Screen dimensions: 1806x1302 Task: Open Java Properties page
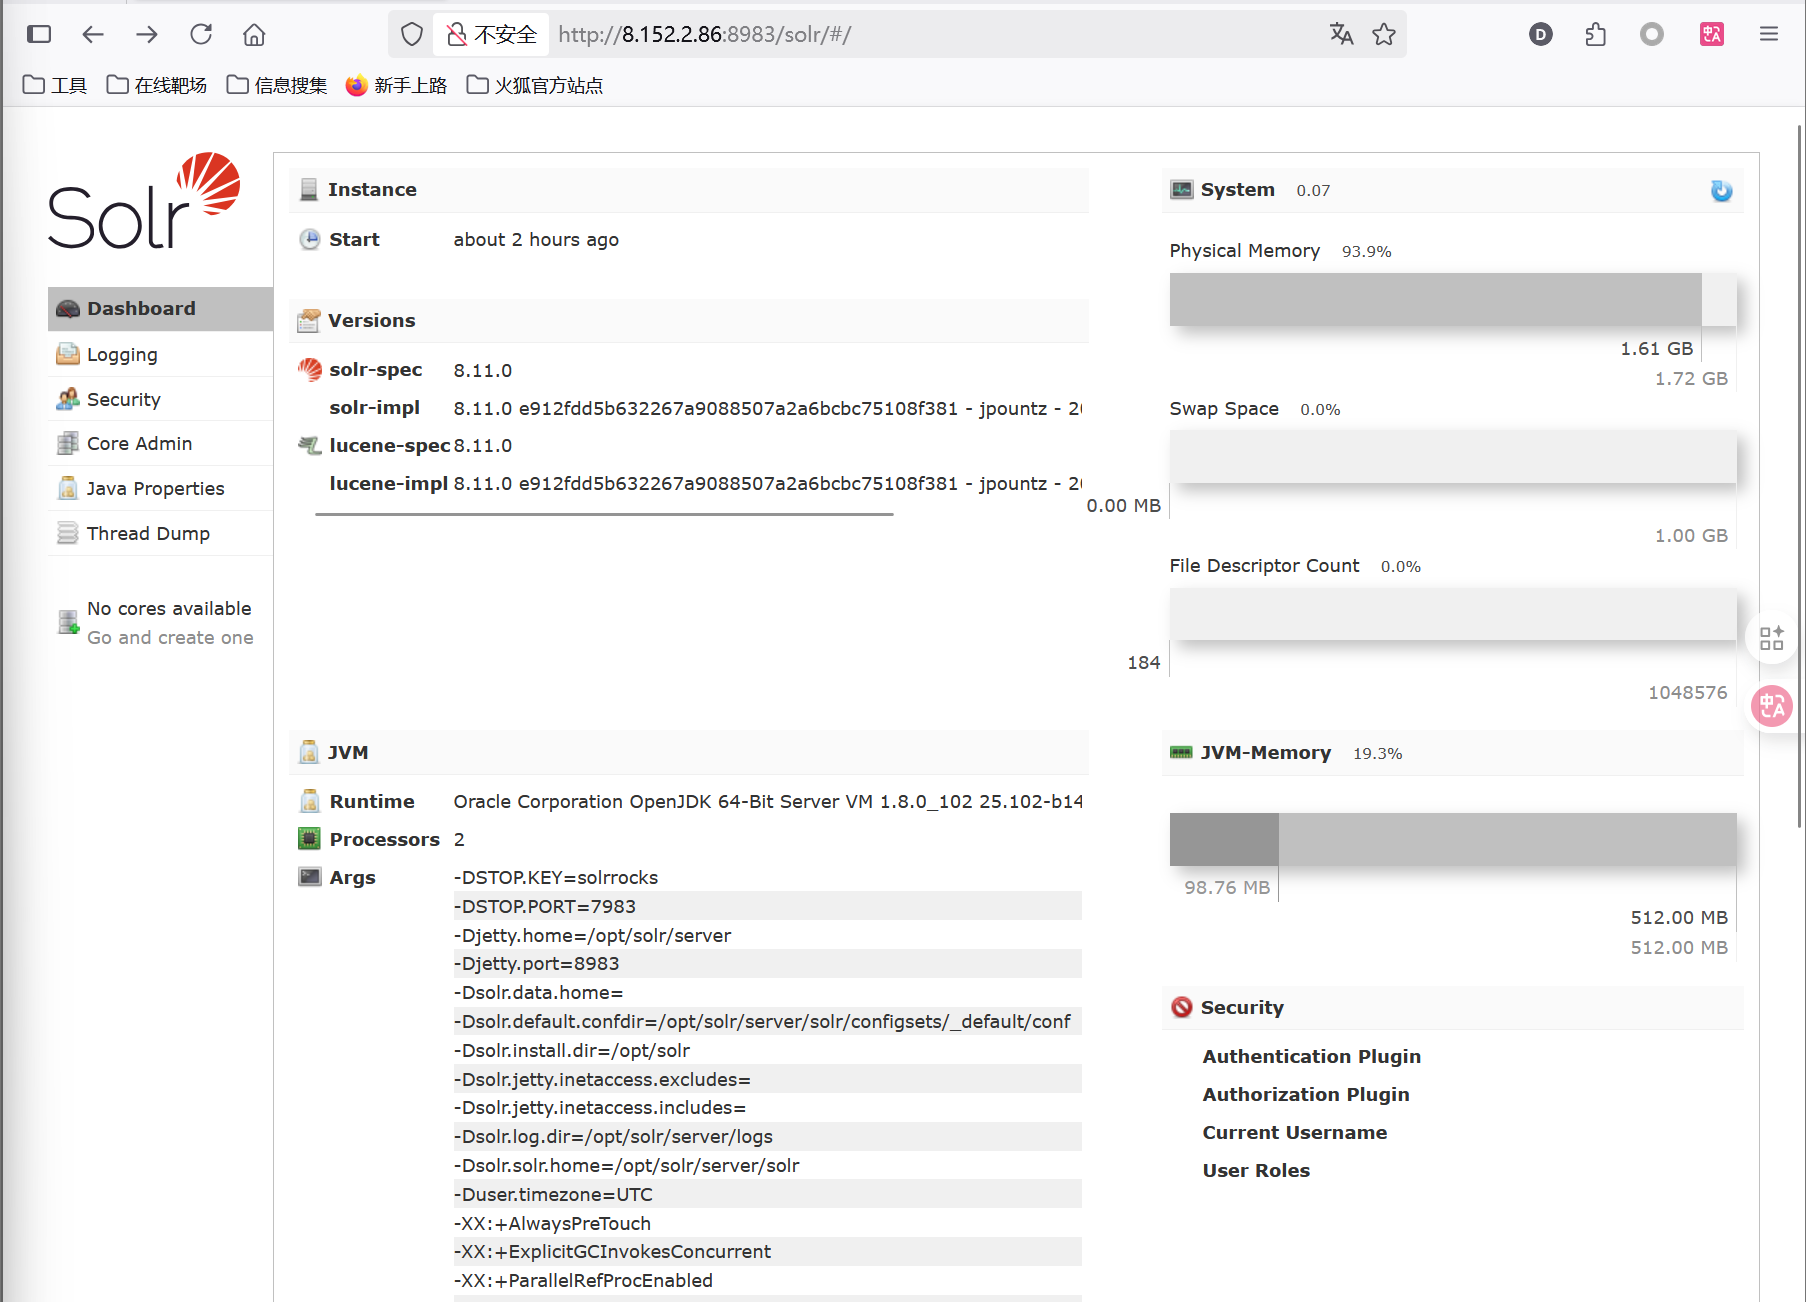[x=160, y=488]
